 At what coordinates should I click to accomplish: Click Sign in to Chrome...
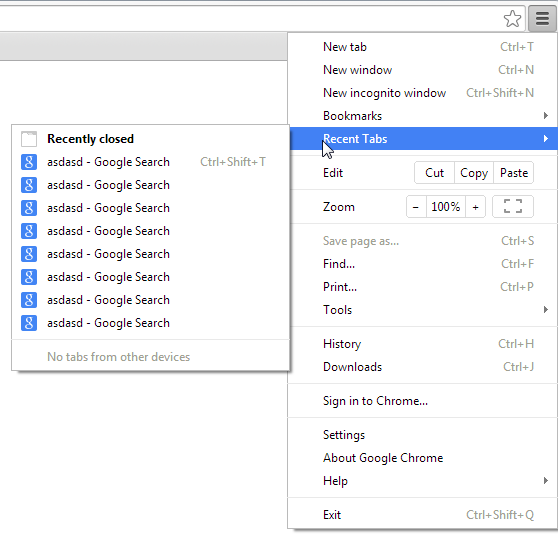click(423, 401)
